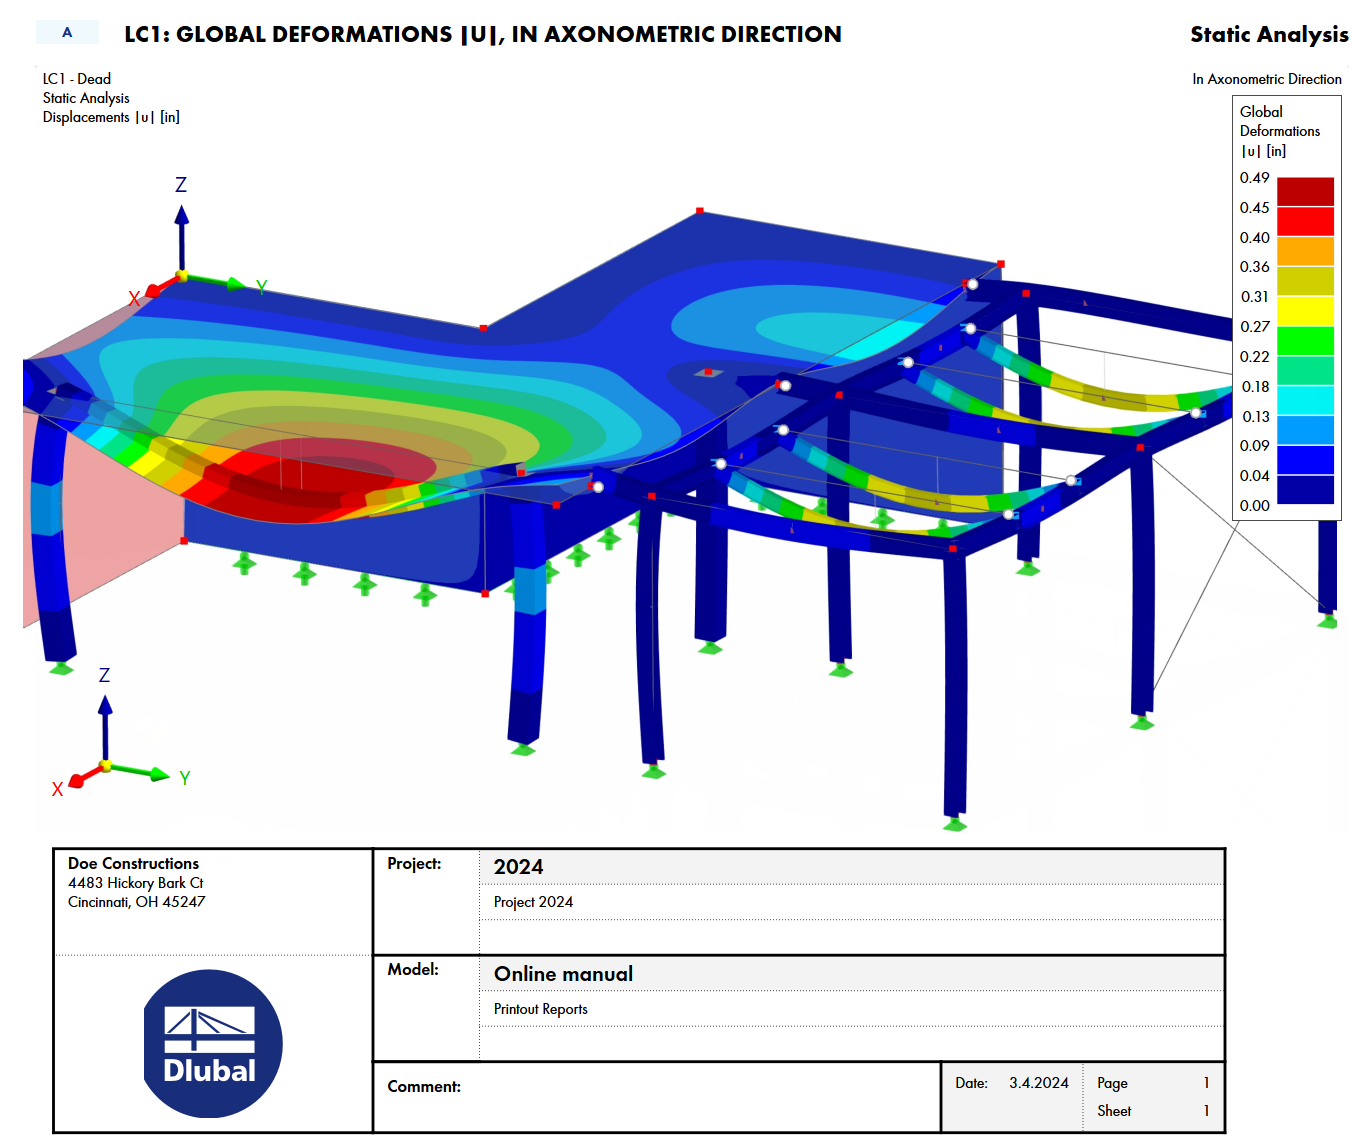Click the blue 'A' badge beside the title
The height and width of the screenshot is (1148, 1352).
(x=67, y=32)
